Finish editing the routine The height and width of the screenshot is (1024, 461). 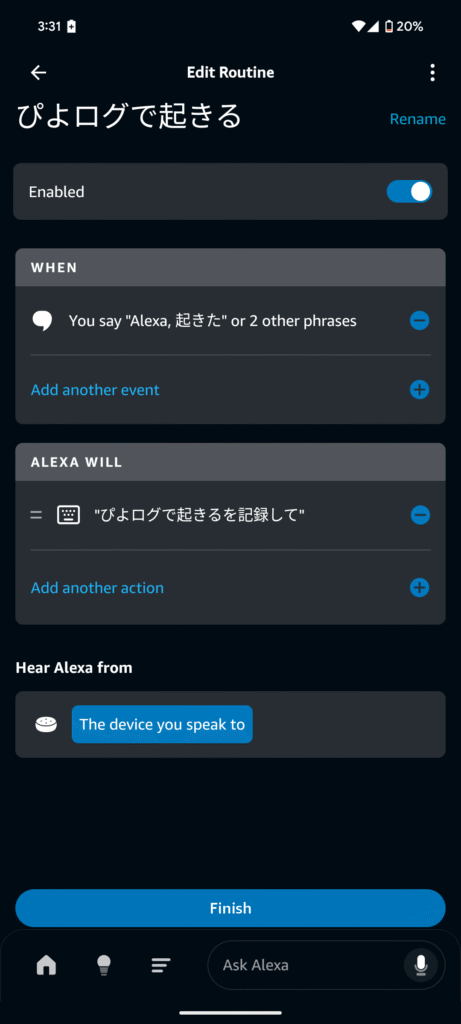pyautogui.click(x=230, y=908)
